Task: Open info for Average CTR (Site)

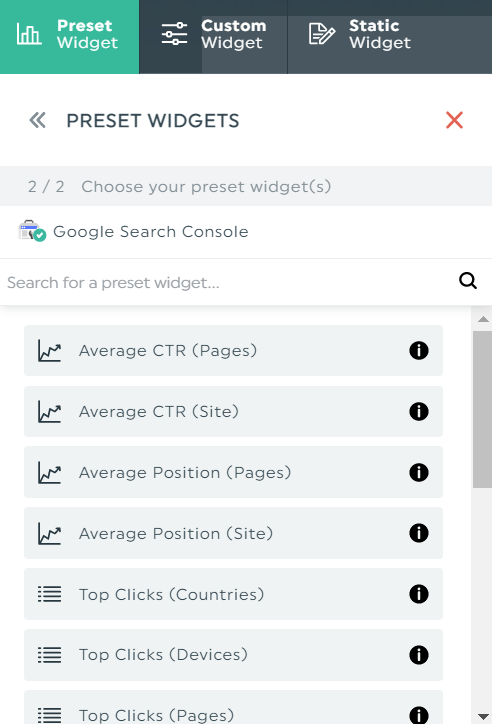Action: click(x=419, y=411)
